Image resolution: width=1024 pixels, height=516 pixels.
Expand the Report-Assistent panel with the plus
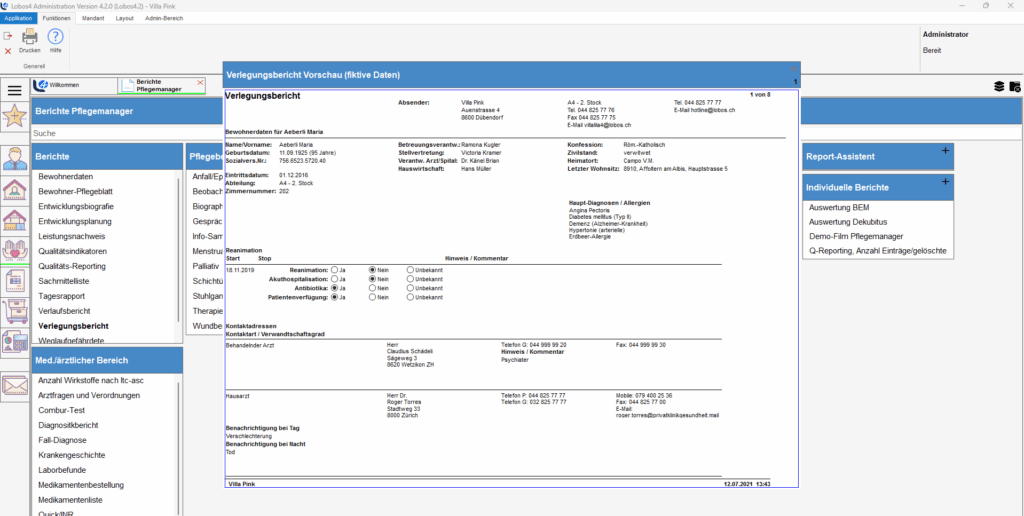945,151
